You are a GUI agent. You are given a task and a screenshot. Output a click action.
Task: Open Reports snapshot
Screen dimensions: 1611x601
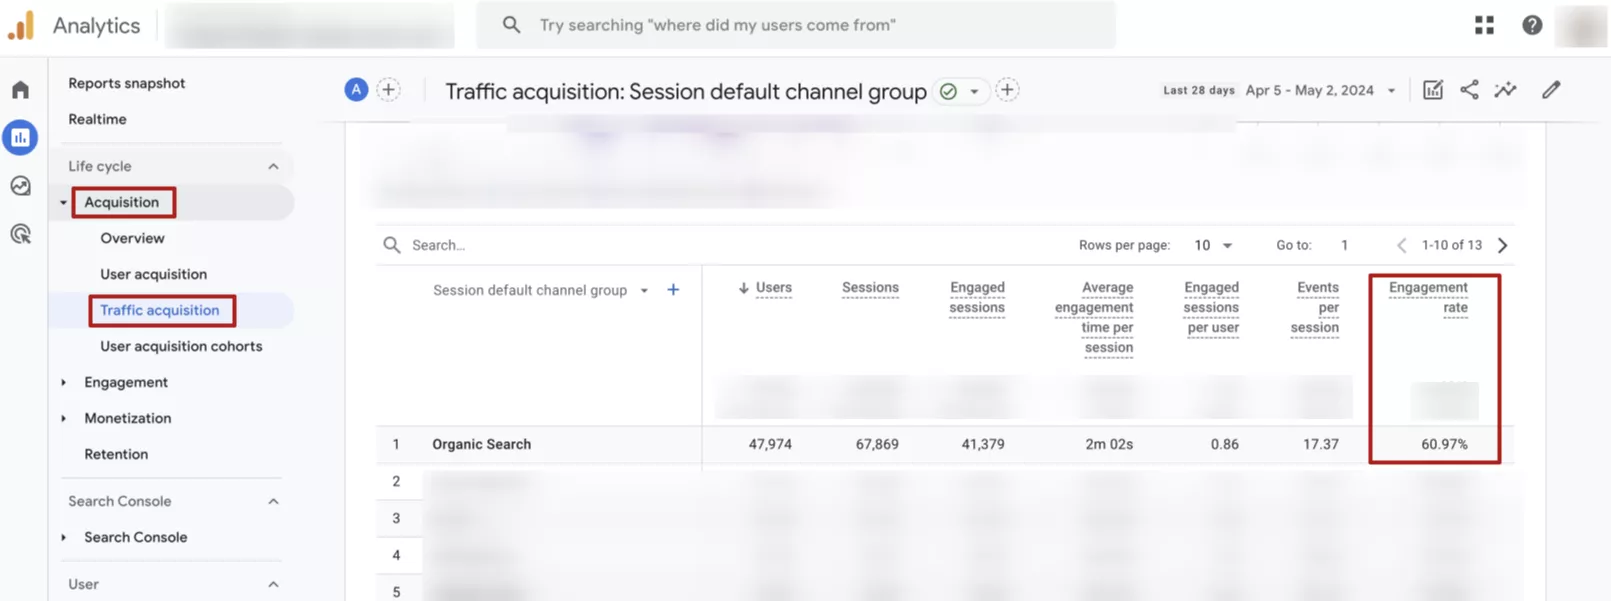point(127,83)
